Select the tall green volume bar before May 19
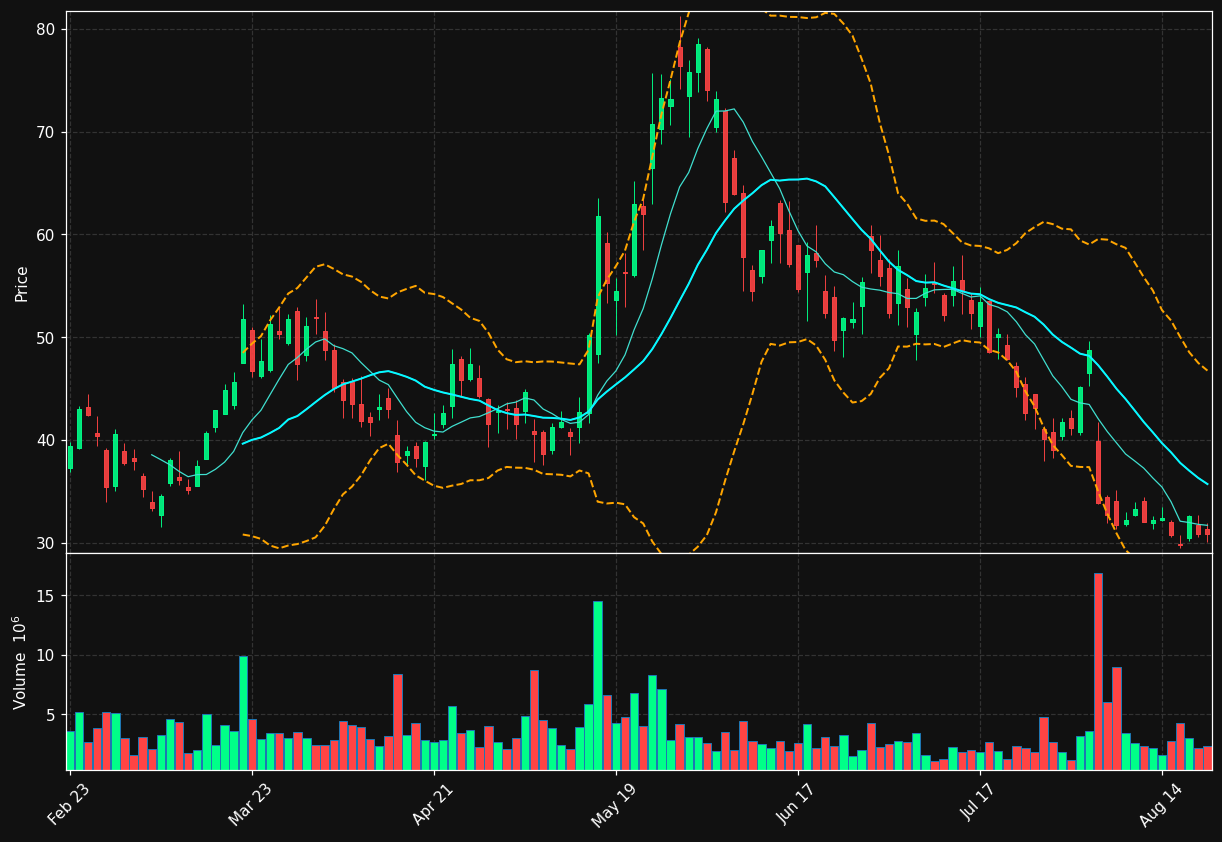The image size is (1222, 842). click(x=598, y=685)
